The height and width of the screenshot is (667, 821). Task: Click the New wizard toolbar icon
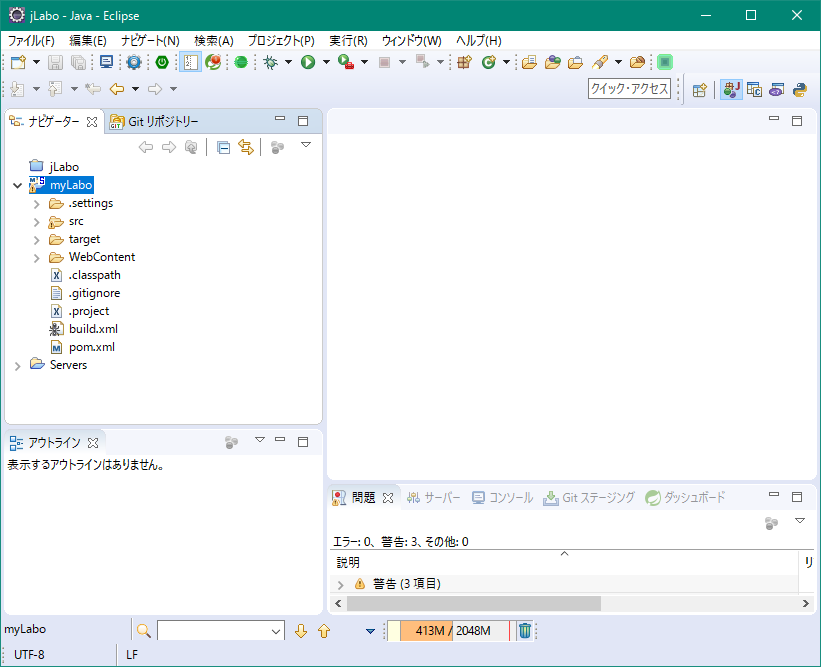(18, 62)
